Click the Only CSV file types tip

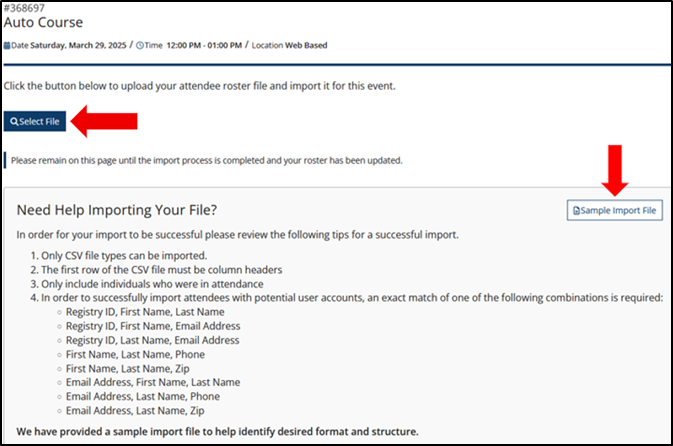[x=120, y=255]
